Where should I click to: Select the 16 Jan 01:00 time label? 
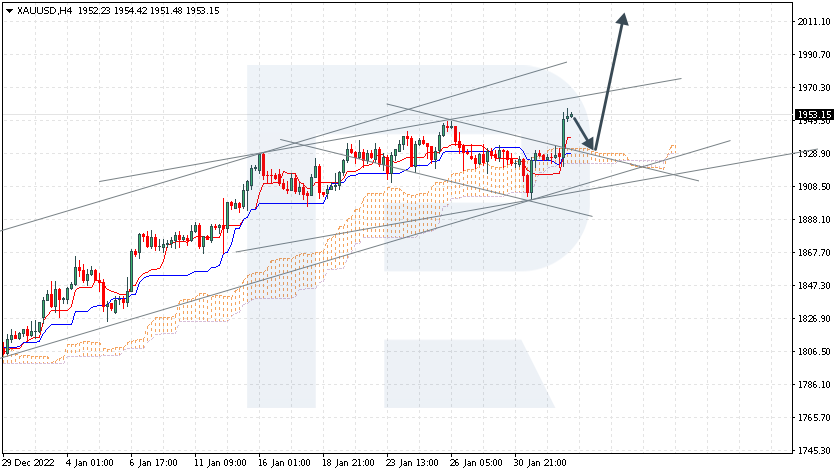pyautogui.click(x=286, y=464)
